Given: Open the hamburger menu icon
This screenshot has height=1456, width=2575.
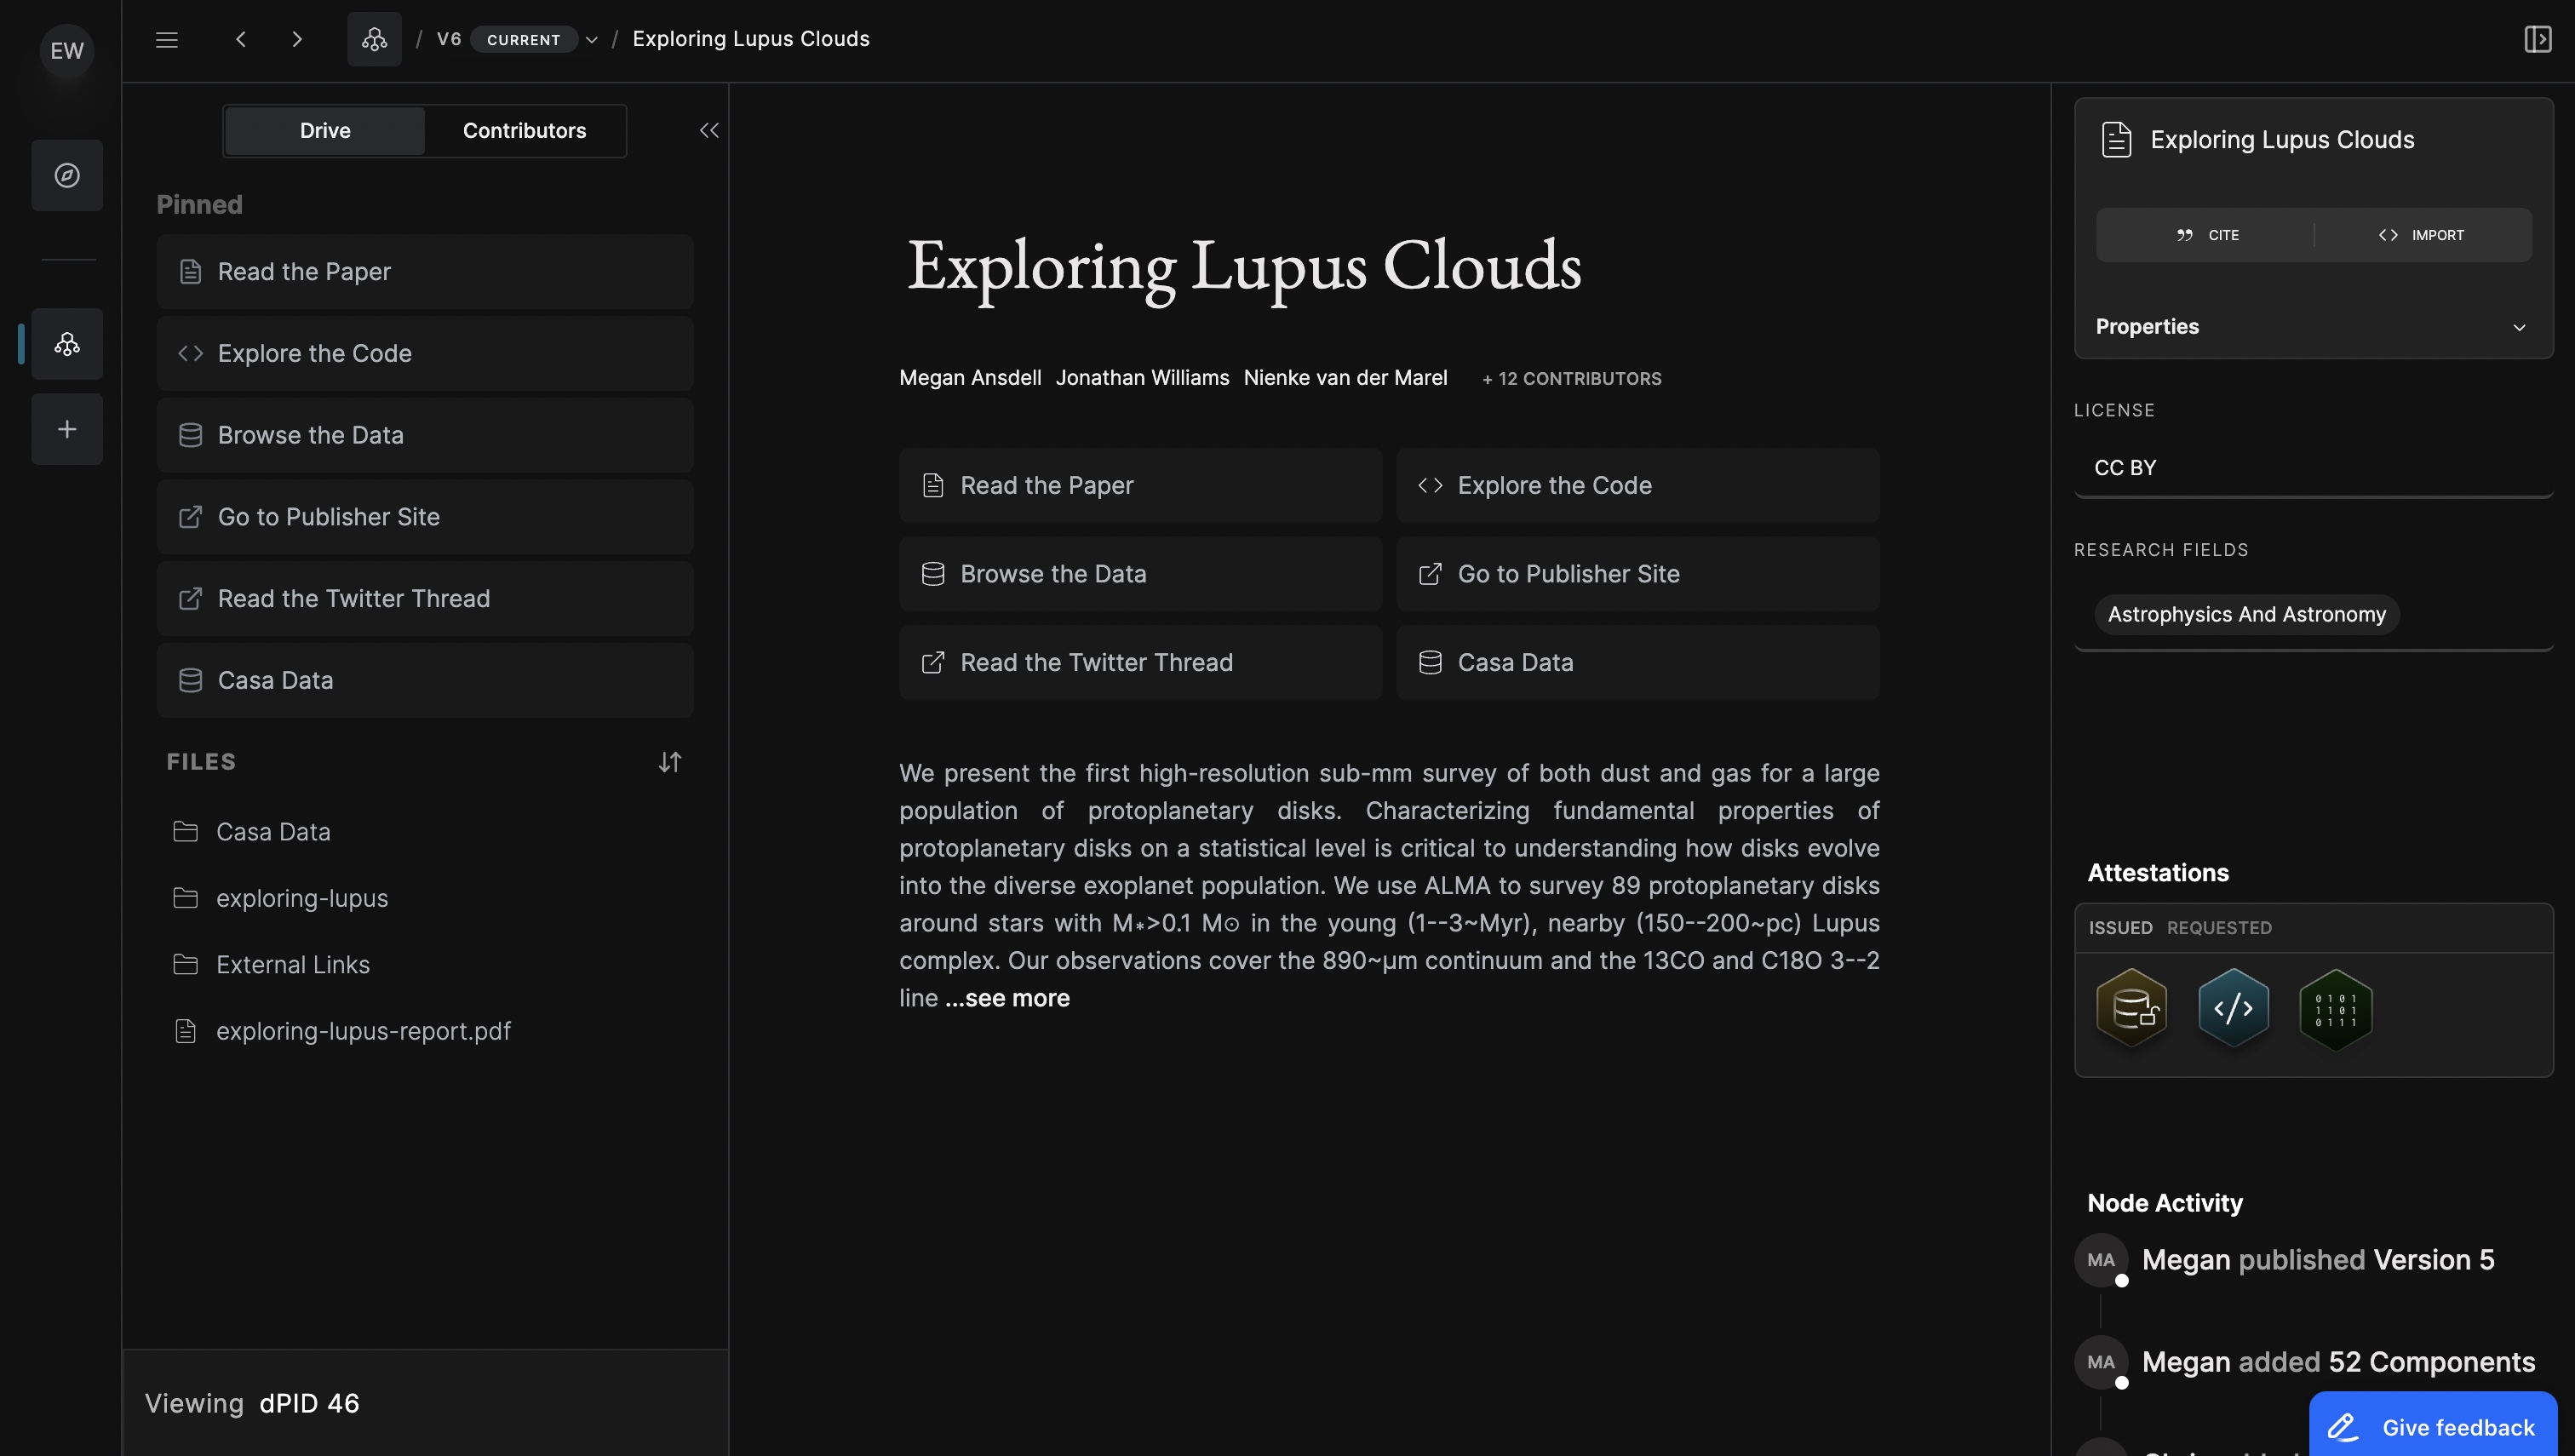Looking at the screenshot, I should [x=167, y=39].
